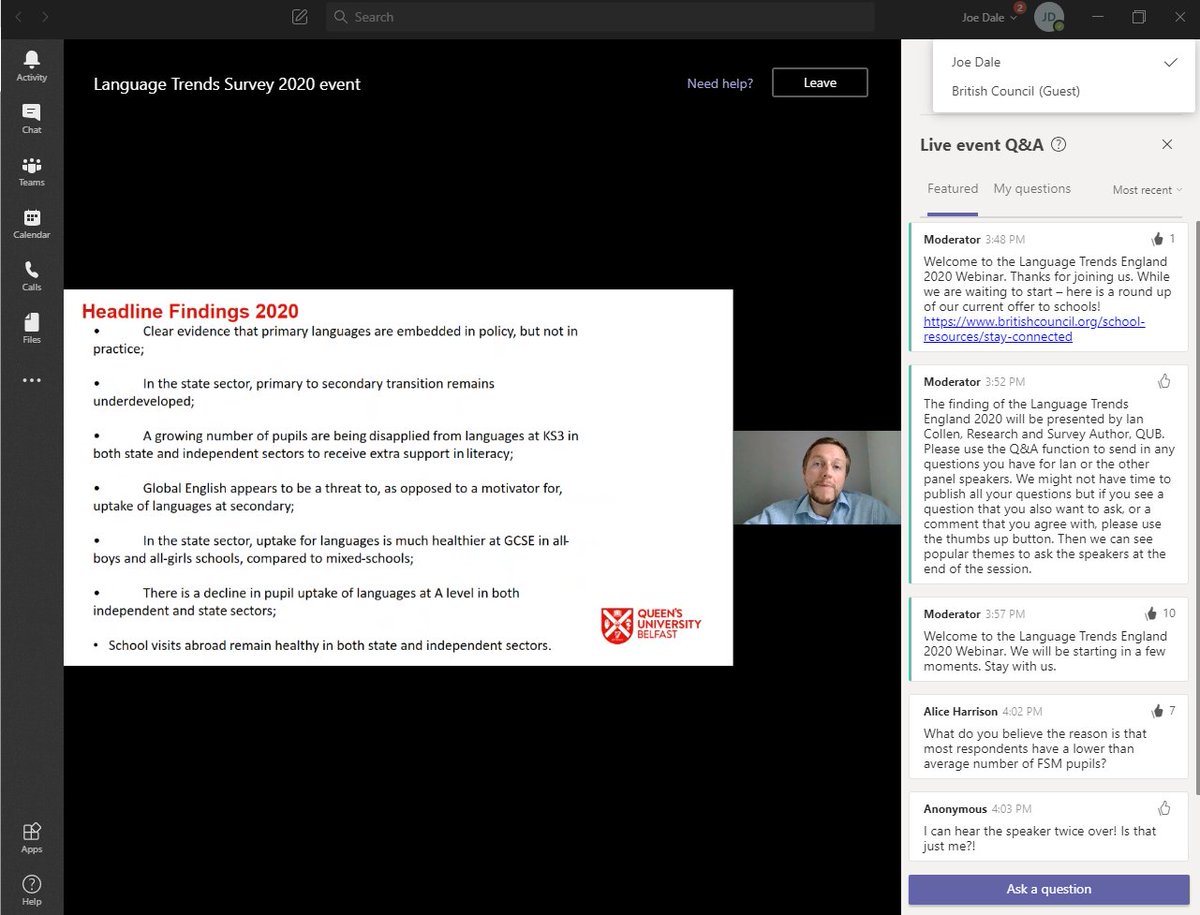Open the britishcouncil.org stay-connected link
1200x915 pixels.
[1034, 329]
